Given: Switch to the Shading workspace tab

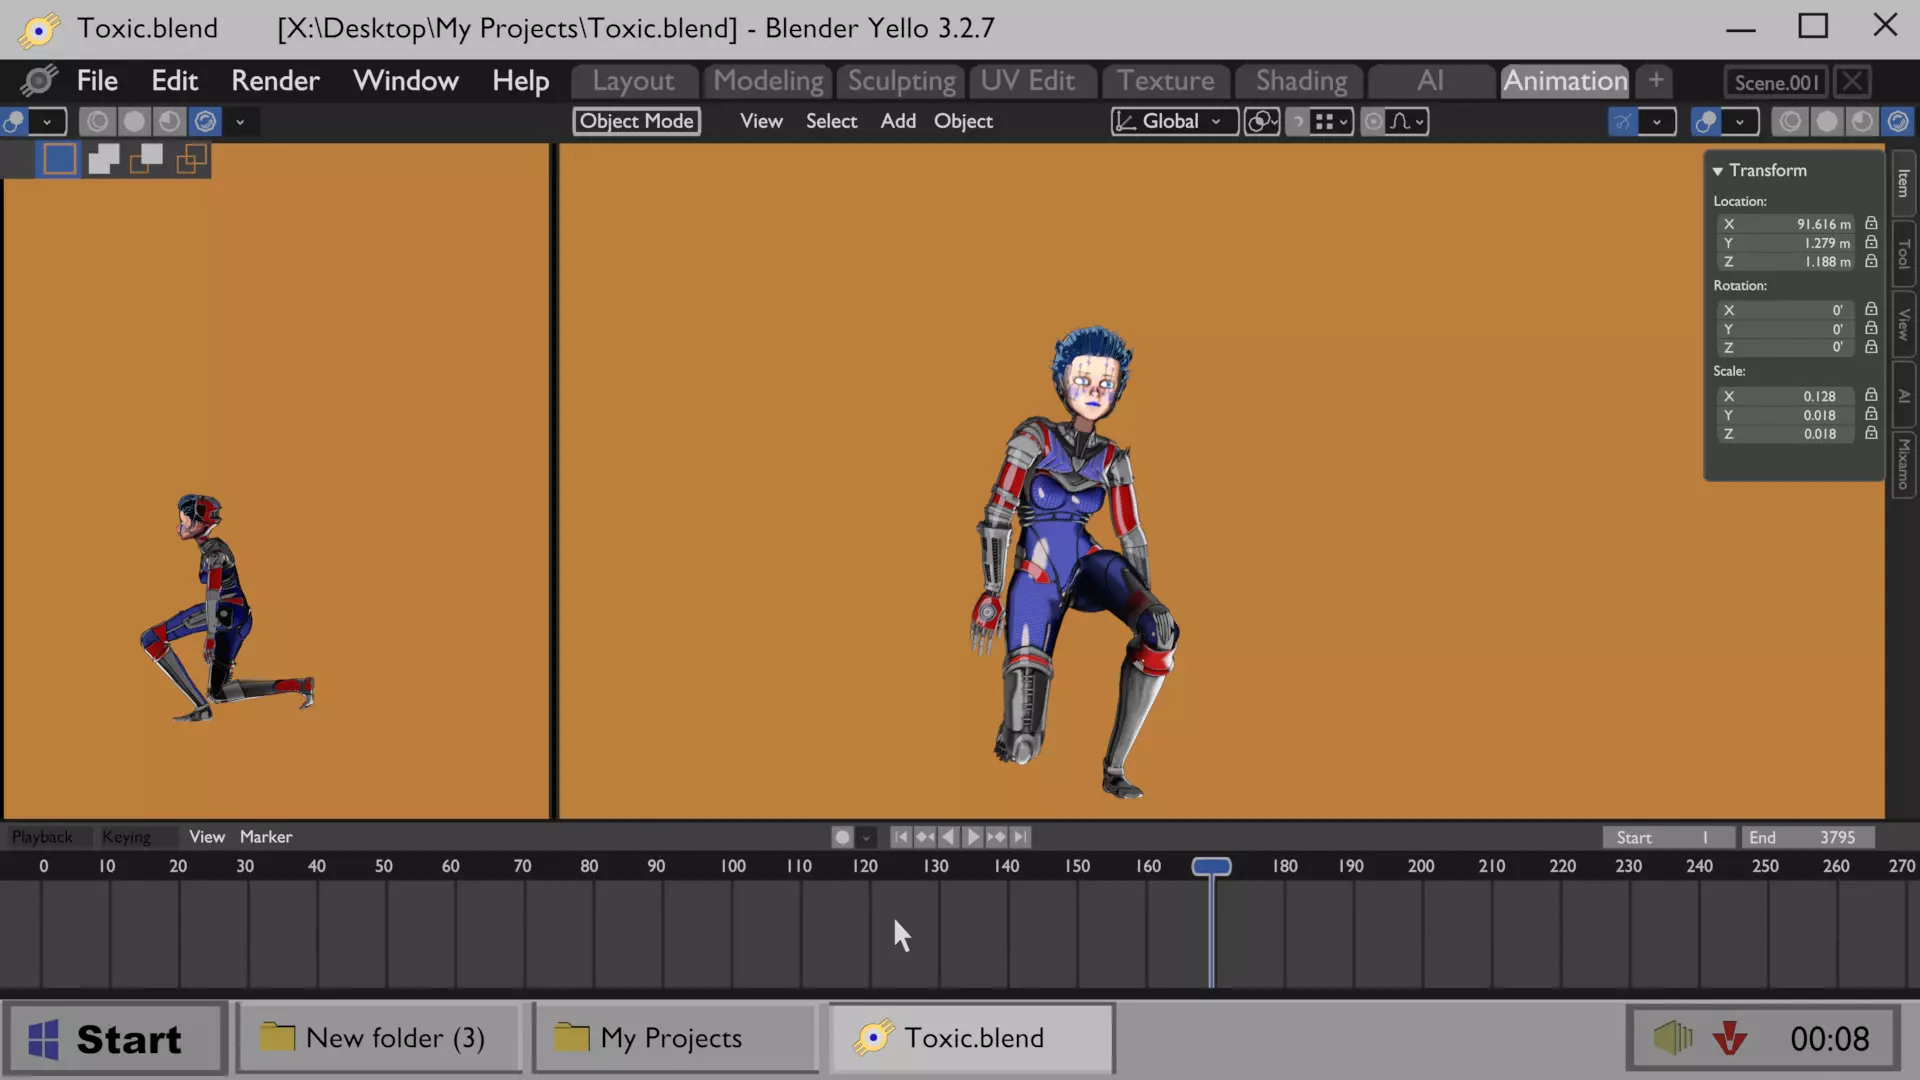Looking at the screenshot, I should pos(1301,81).
